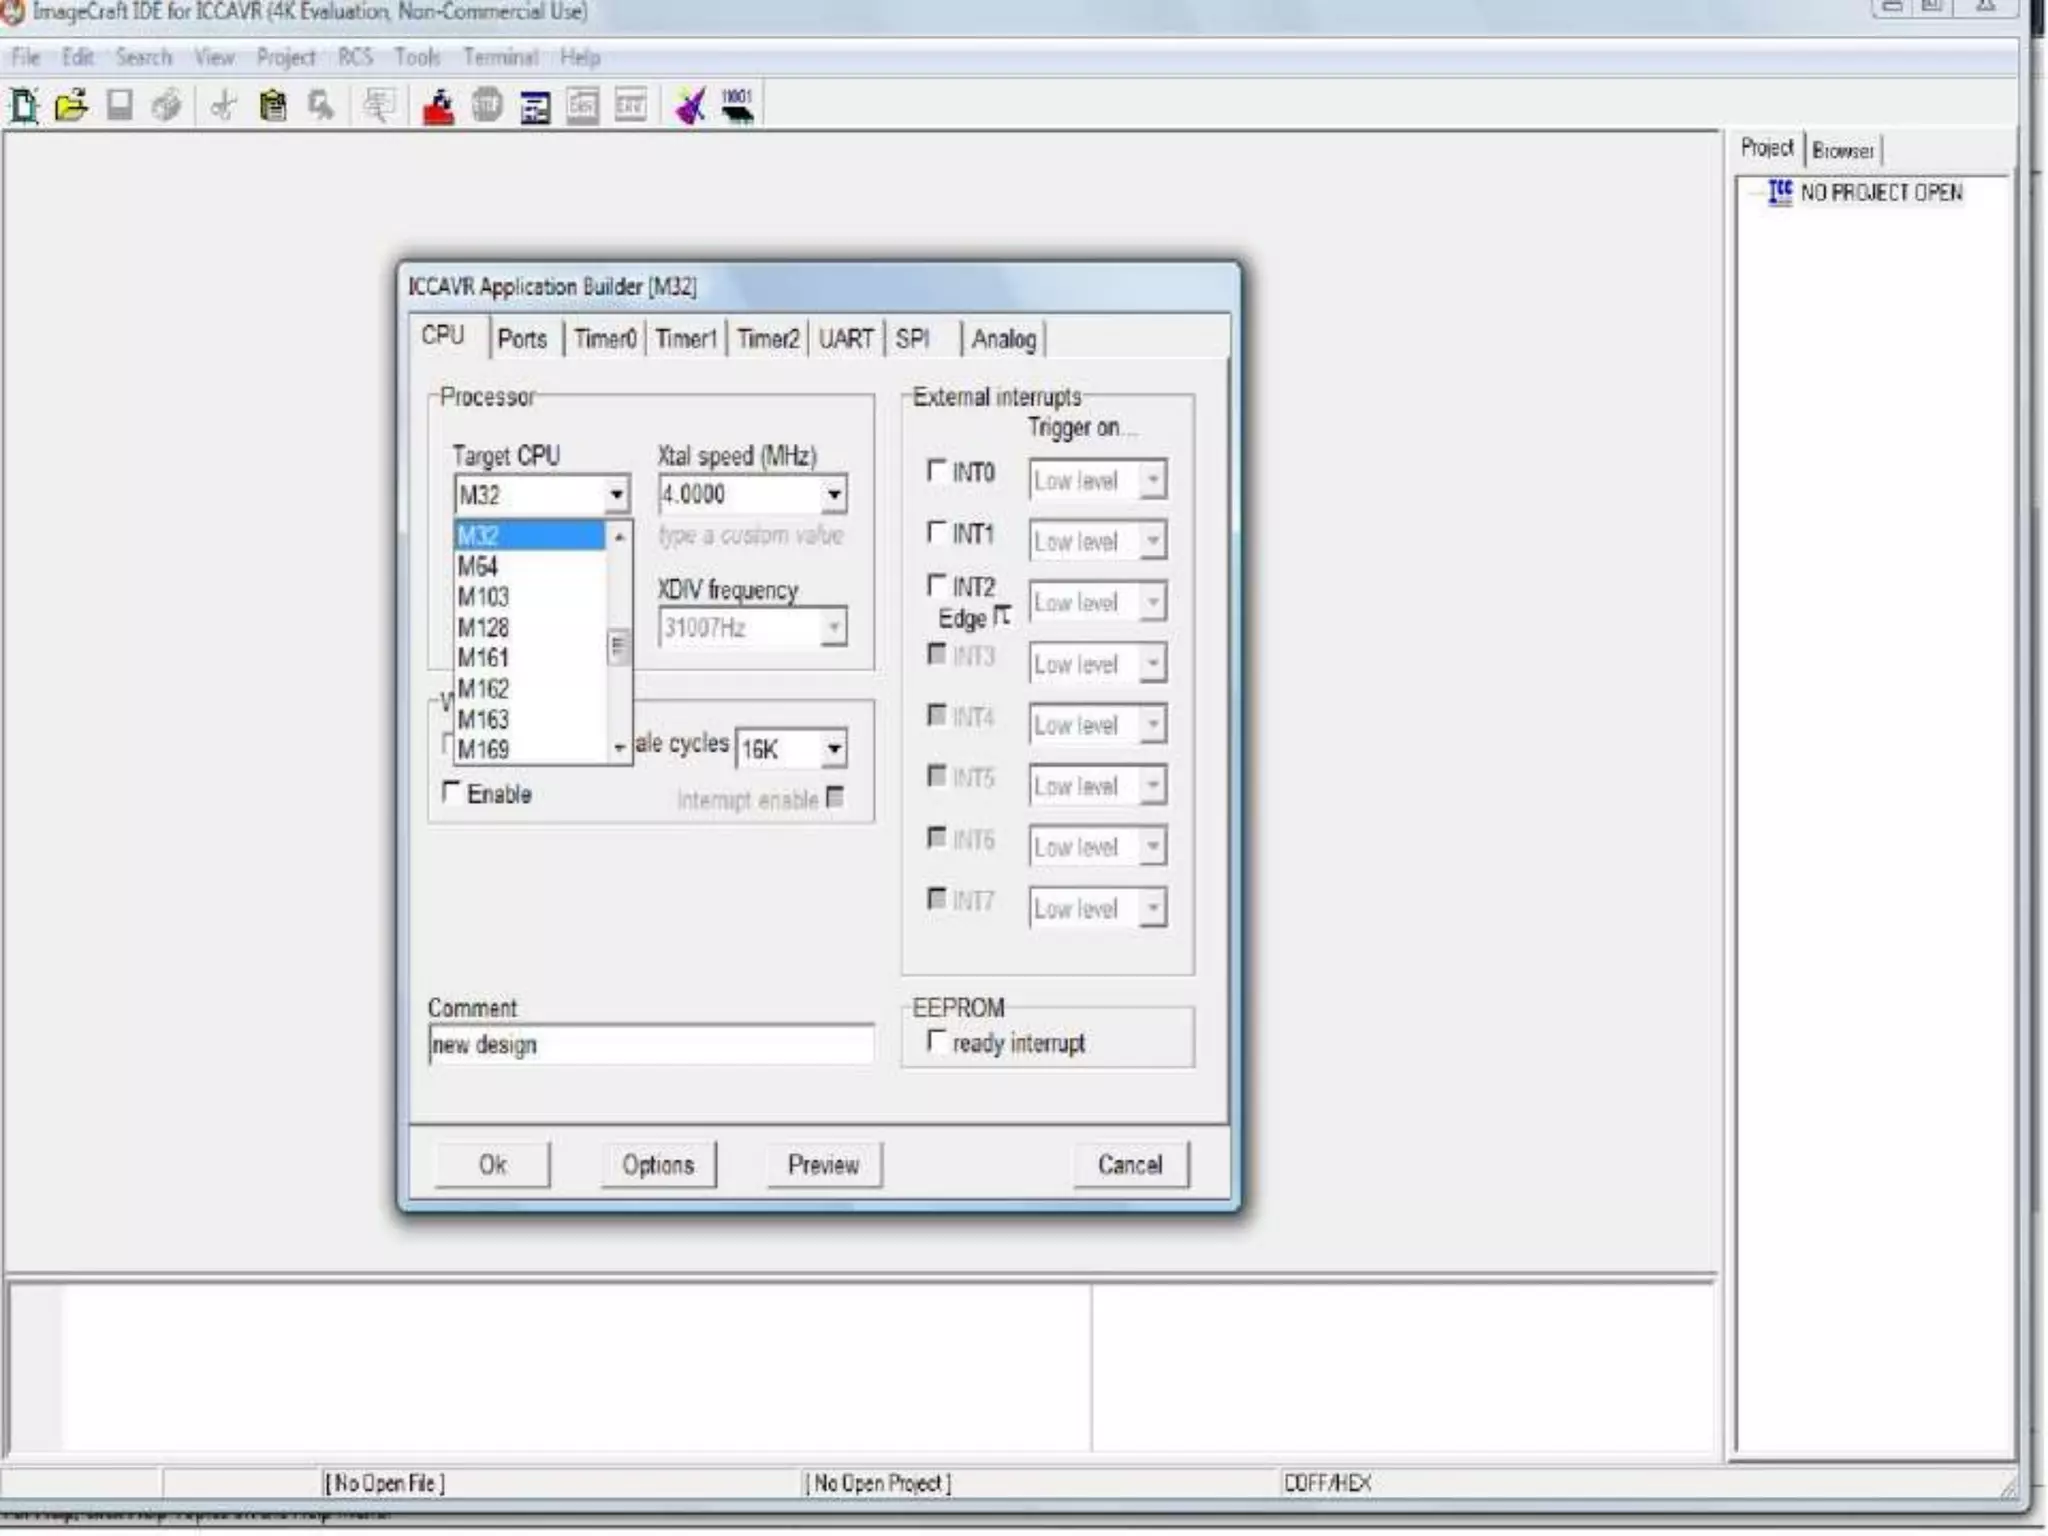Image resolution: width=2048 pixels, height=1536 pixels.
Task: Click the grayed ENV toolbar icon
Action: [x=631, y=105]
